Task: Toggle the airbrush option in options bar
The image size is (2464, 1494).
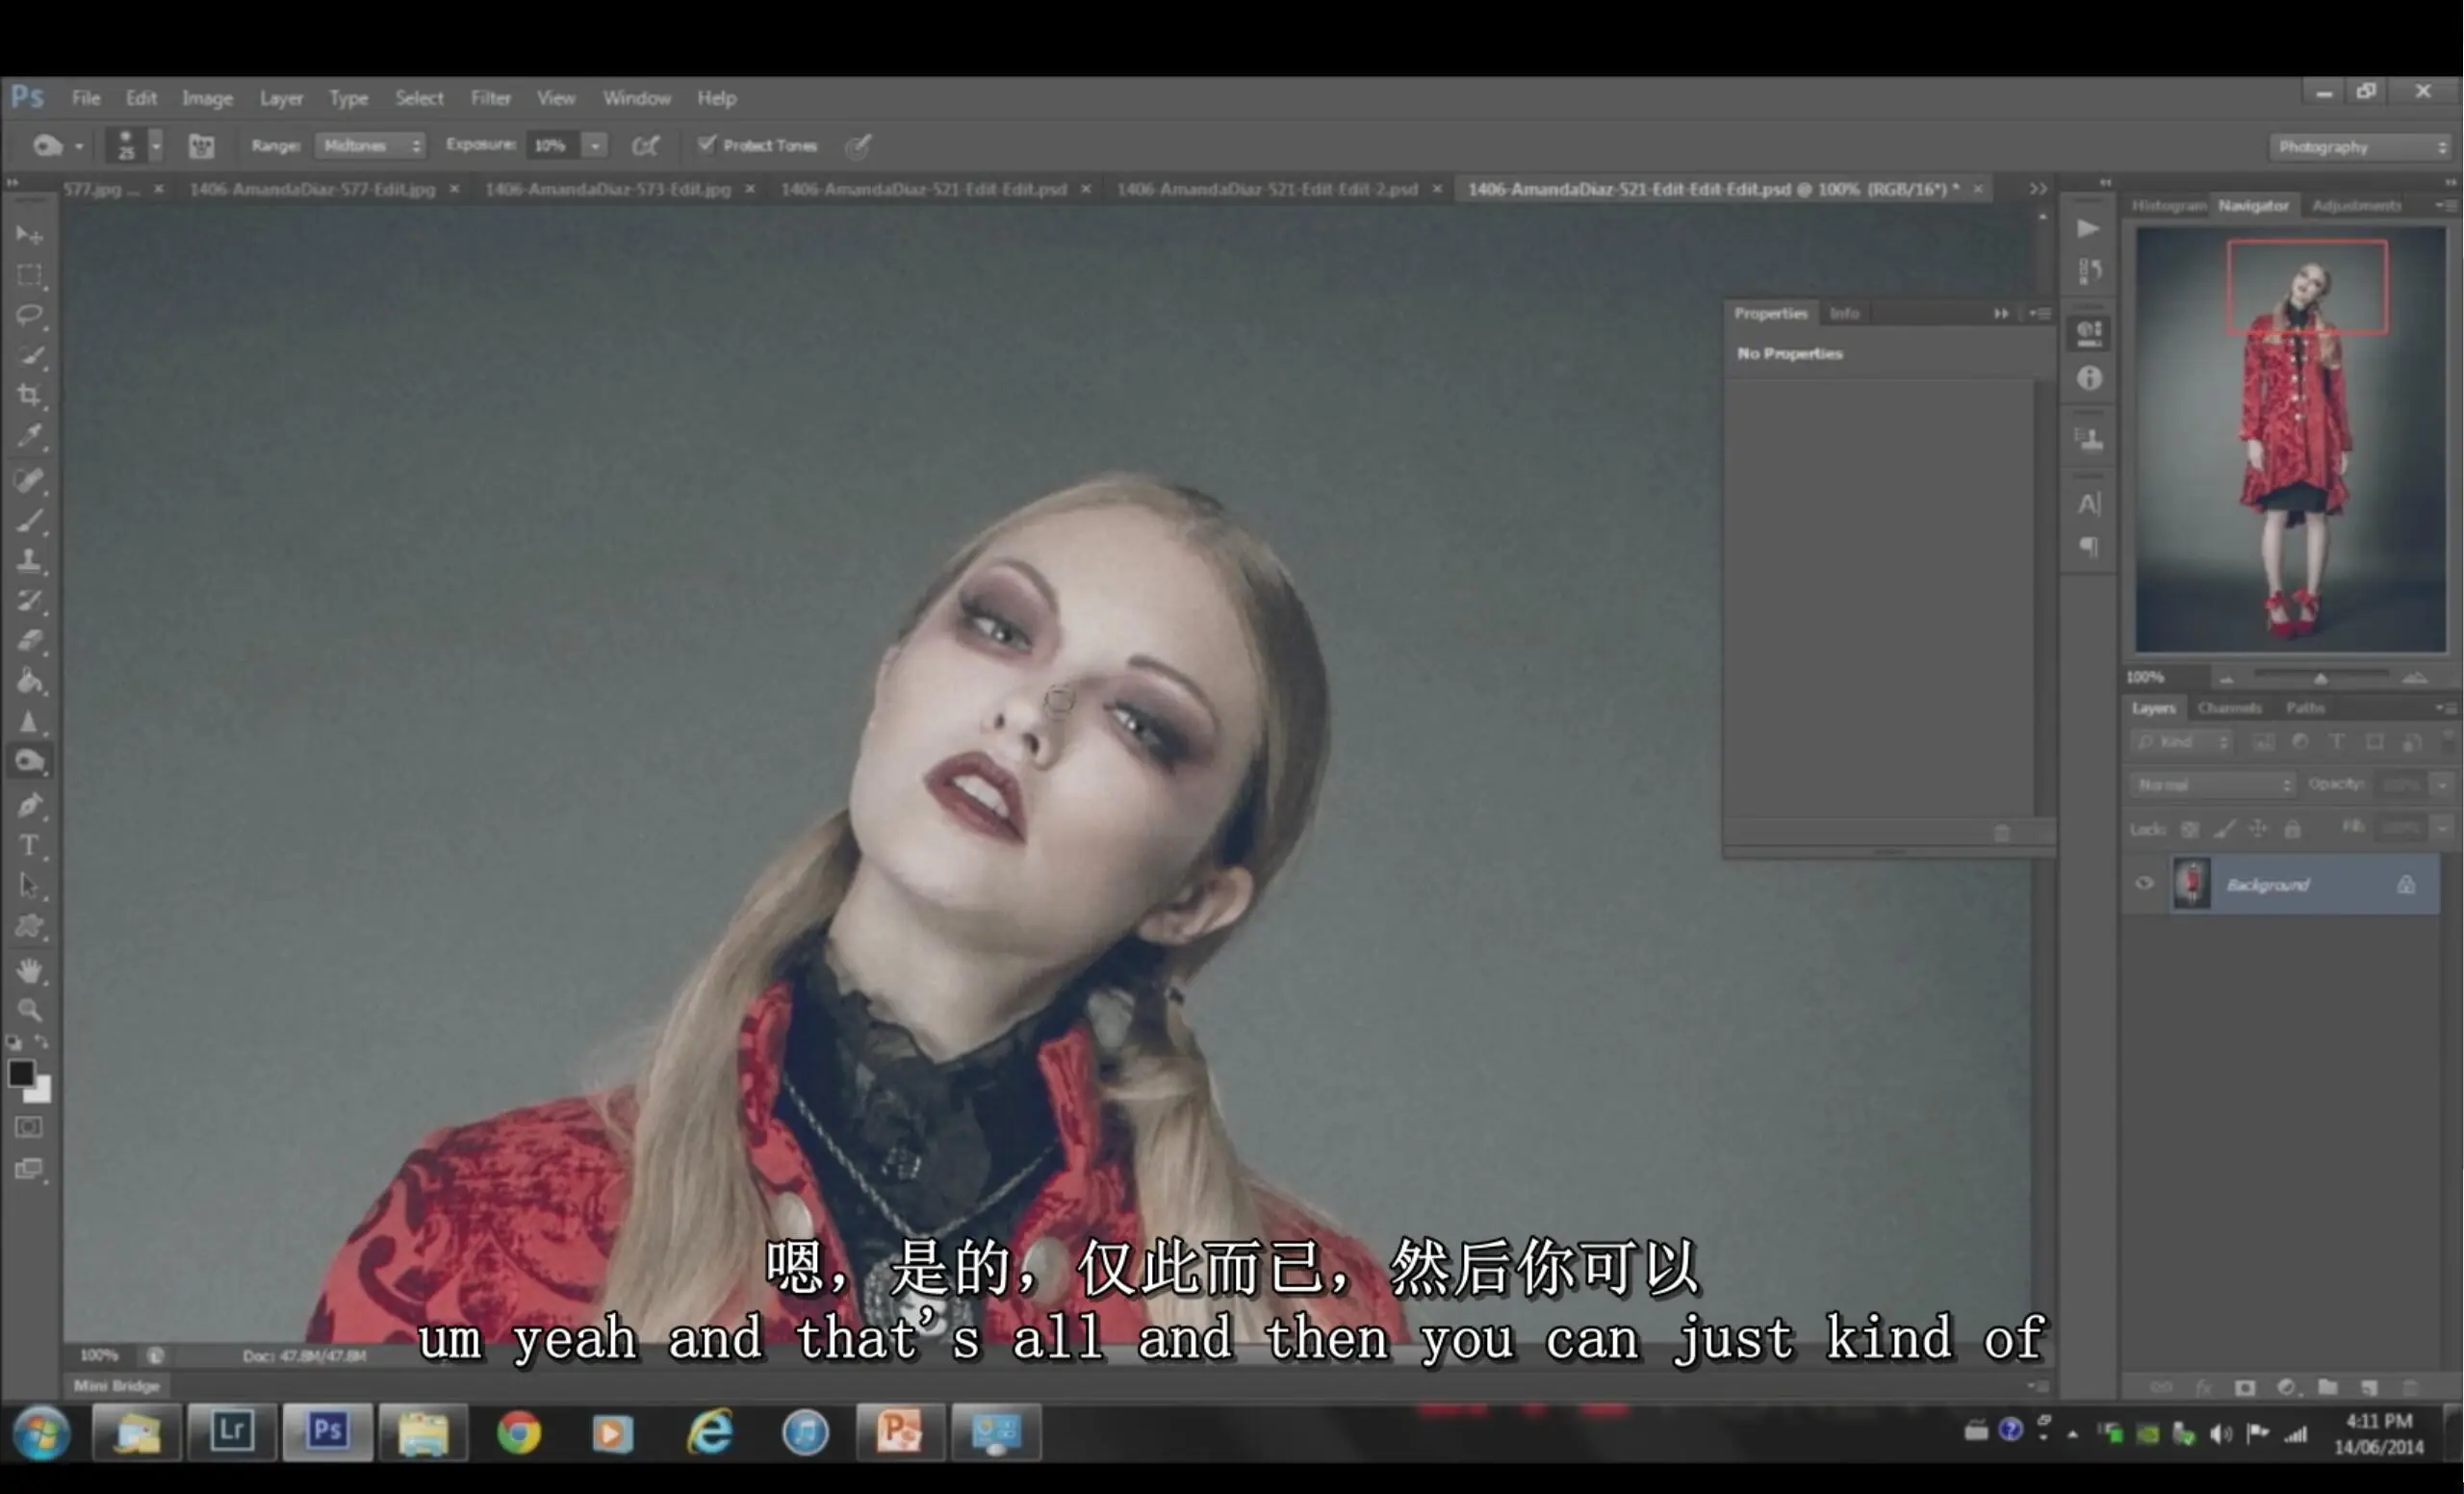Action: pyautogui.click(x=645, y=146)
